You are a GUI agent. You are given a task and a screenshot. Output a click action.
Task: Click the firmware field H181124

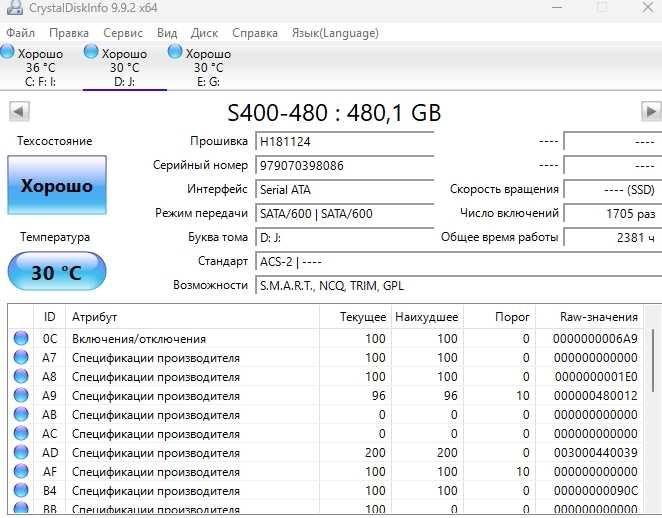[x=345, y=141]
